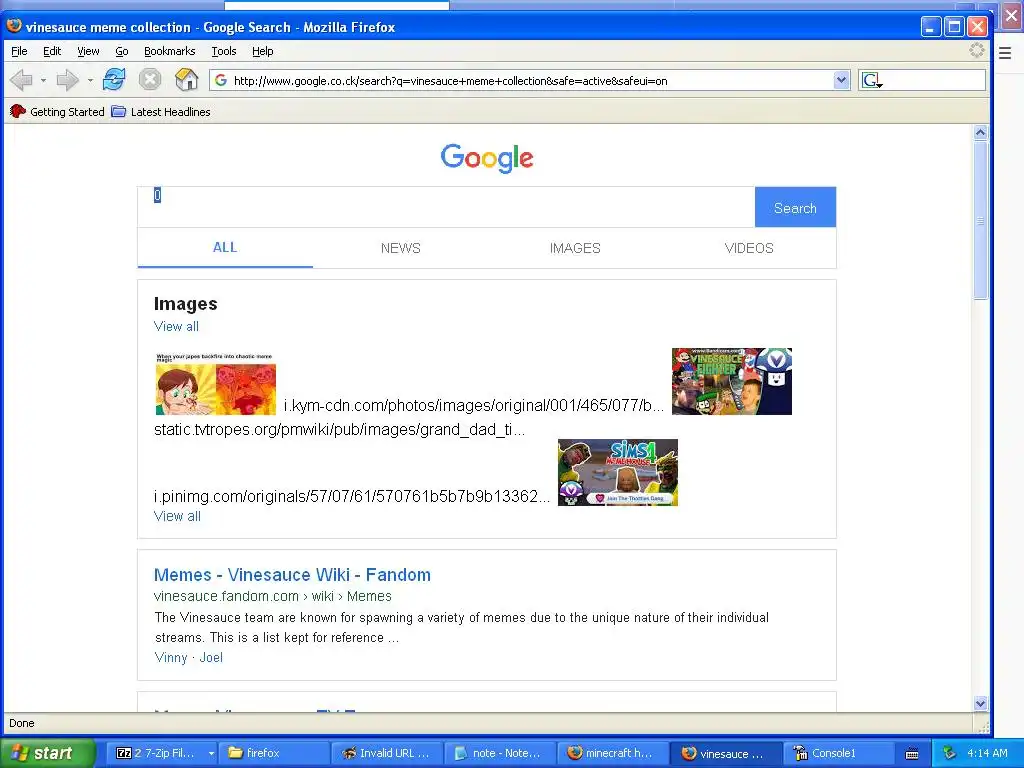Viewport: 1024px width, 768px height.
Task: Switch to the firefox folder taskbar item
Action: click(x=274, y=753)
